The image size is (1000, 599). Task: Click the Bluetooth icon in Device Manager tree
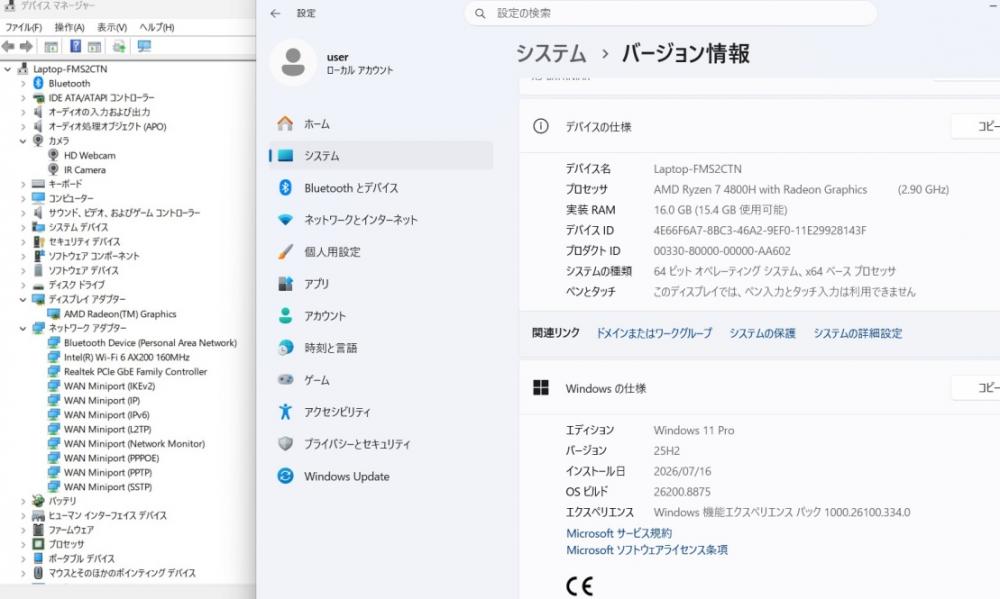pyautogui.click(x=38, y=84)
